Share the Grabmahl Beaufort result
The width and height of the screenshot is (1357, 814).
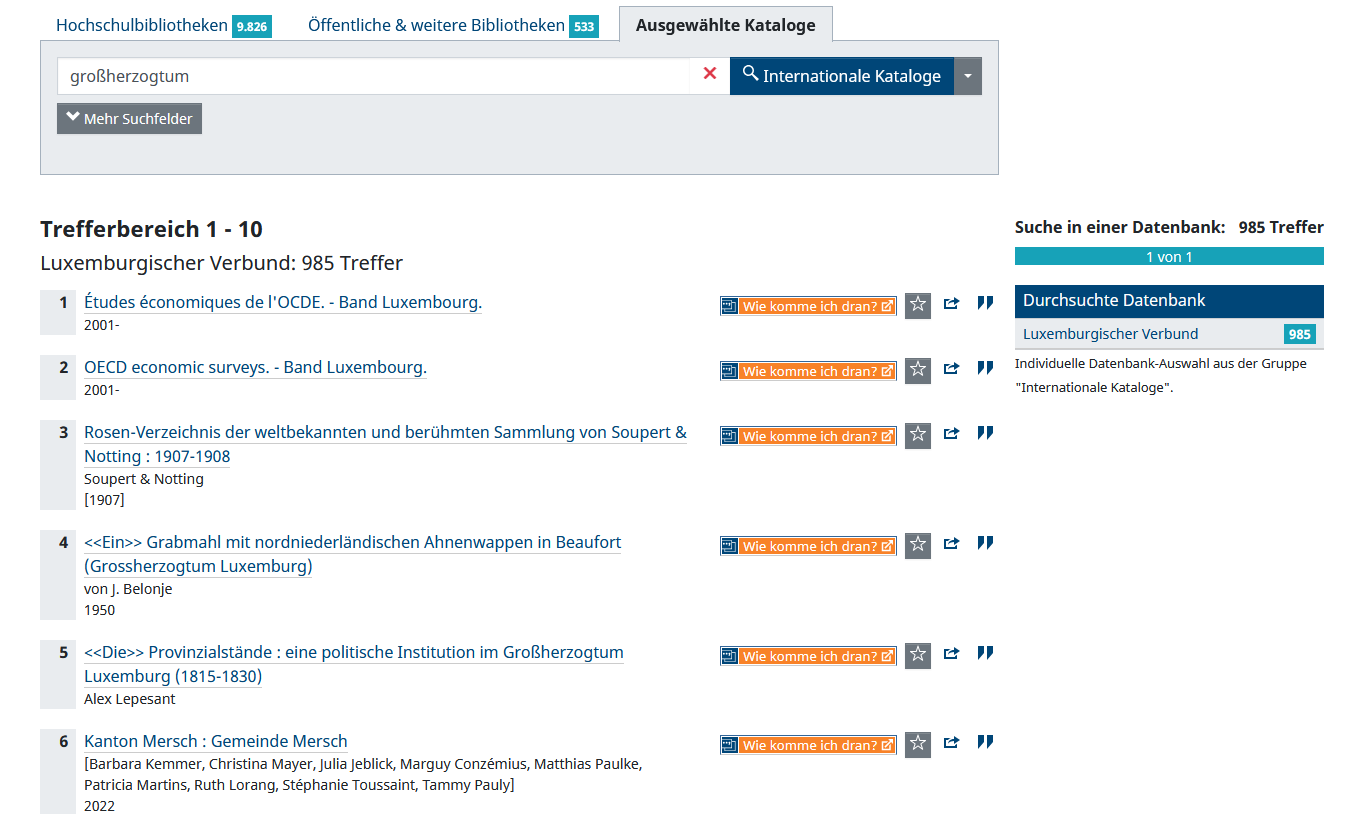tap(951, 544)
